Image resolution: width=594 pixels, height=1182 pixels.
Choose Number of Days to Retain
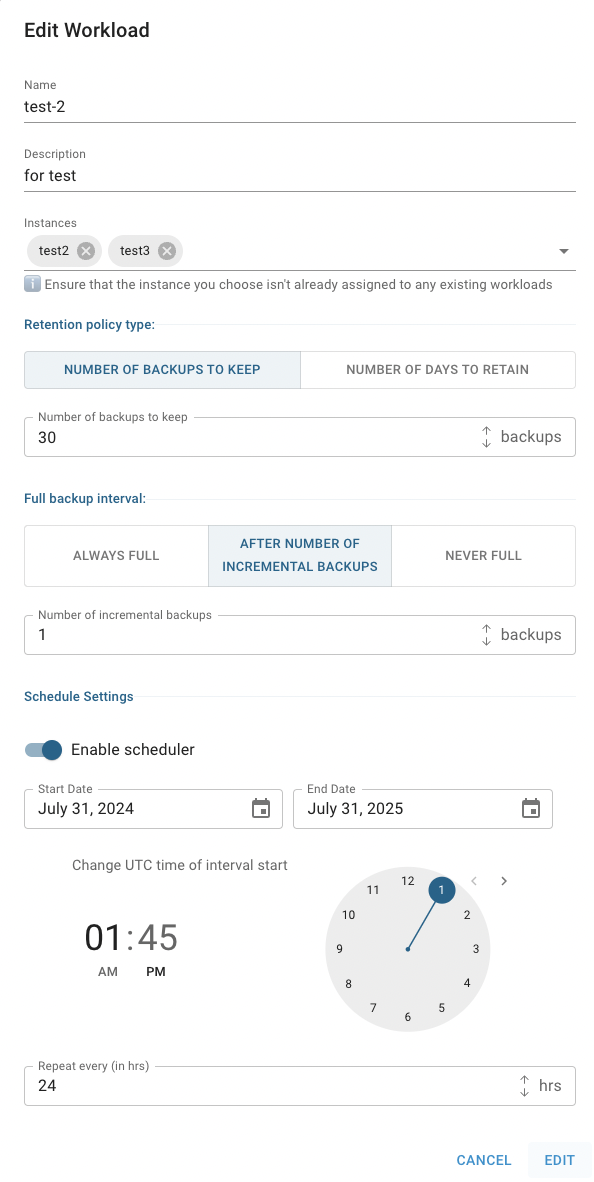(437, 369)
